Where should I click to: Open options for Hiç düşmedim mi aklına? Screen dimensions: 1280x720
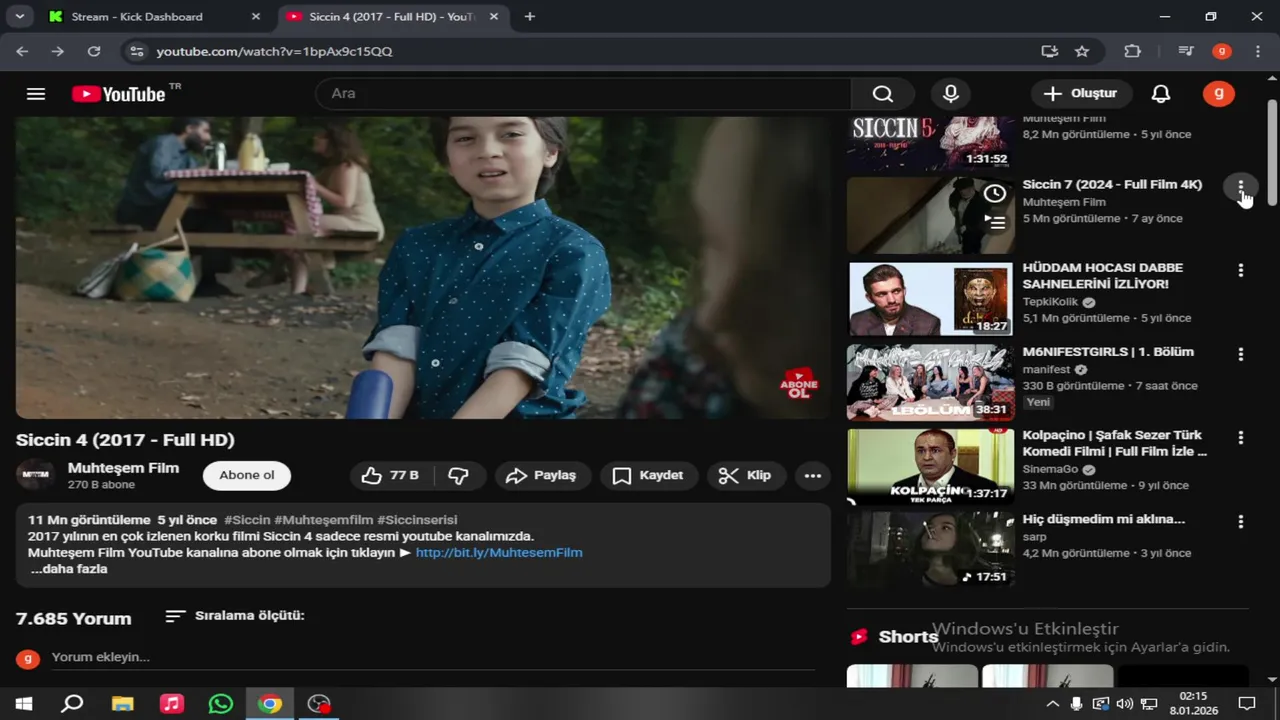point(1240,521)
